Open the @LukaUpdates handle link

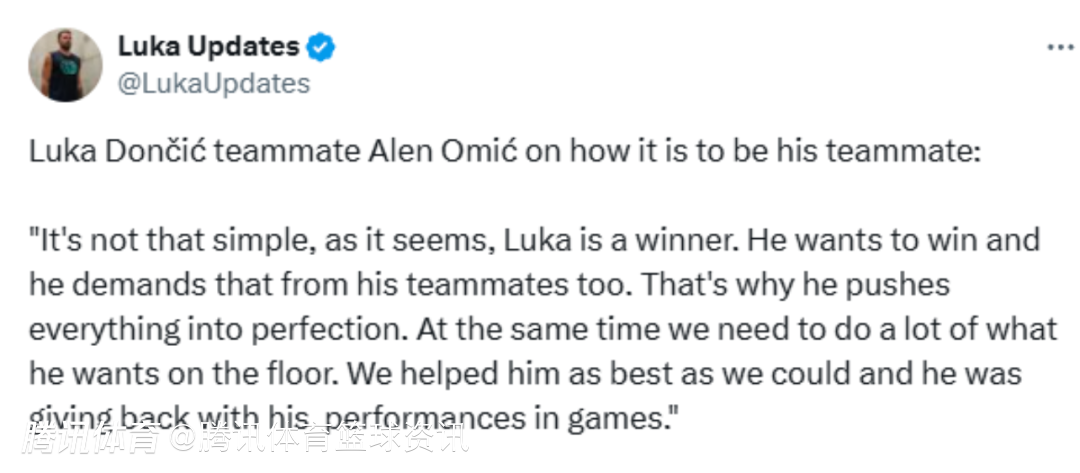(x=214, y=84)
